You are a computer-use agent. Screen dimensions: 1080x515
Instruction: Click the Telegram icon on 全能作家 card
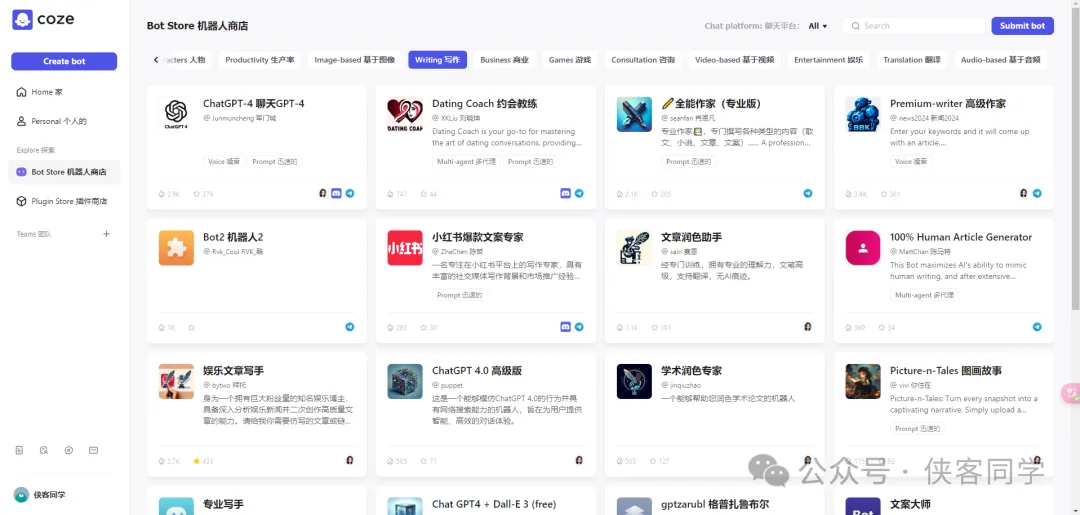(808, 193)
